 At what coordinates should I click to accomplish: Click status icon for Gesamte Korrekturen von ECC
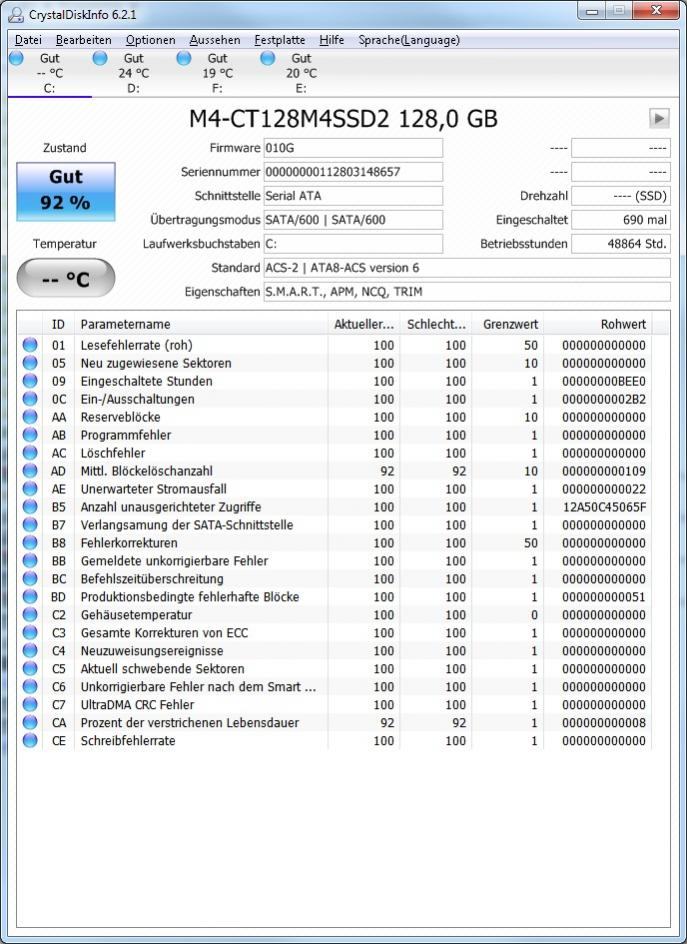pos(30,633)
